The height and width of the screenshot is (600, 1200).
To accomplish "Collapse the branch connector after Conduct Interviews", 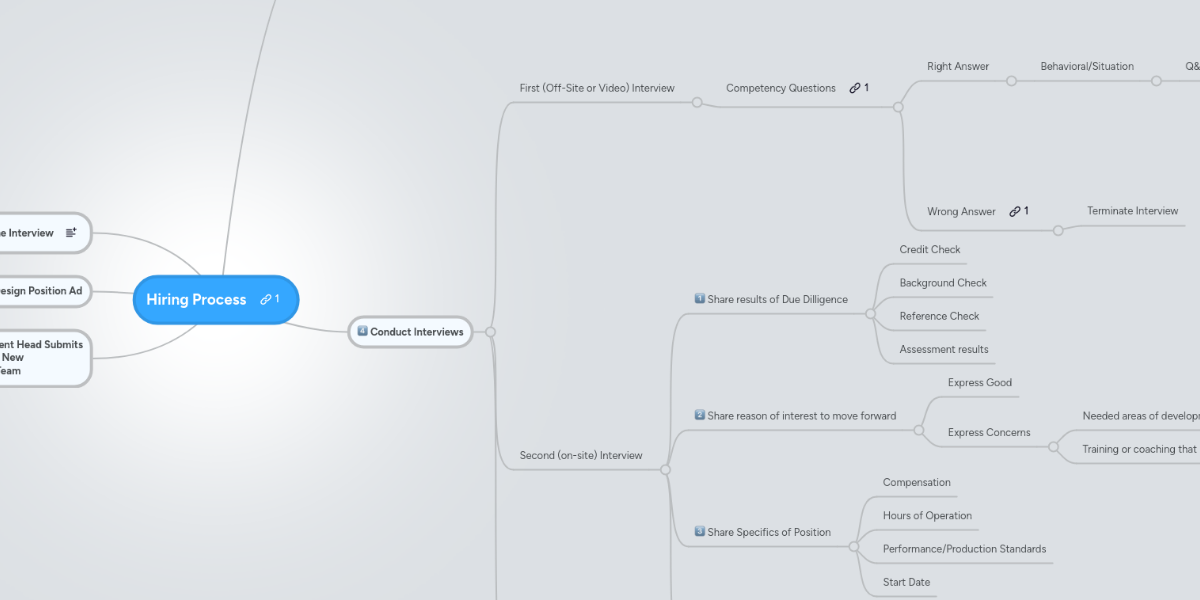I will 490,331.
